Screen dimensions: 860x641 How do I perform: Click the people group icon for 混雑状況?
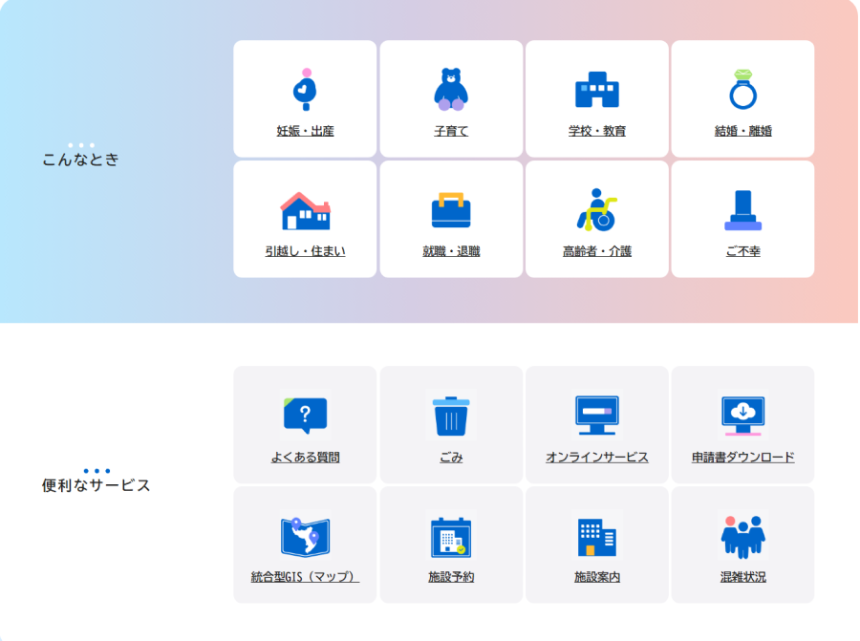(742, 536)
